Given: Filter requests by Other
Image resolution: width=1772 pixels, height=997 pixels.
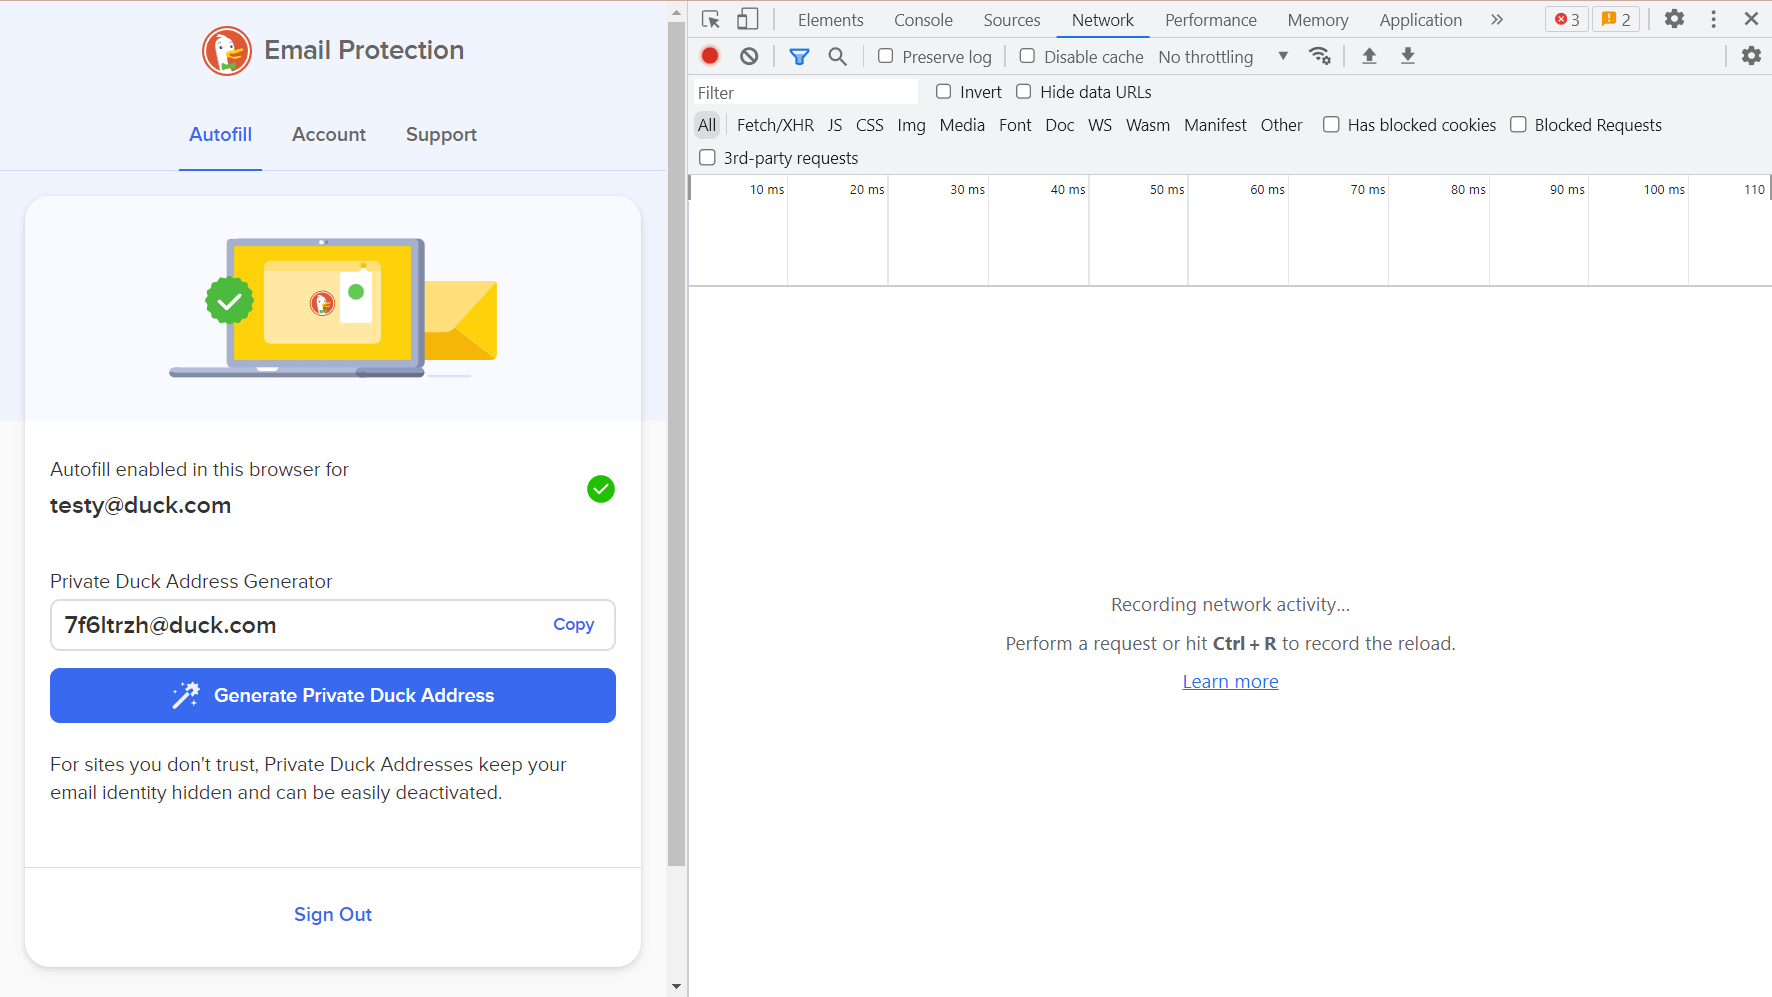Looking at the screenshot, I should [x=1281, y=125].
